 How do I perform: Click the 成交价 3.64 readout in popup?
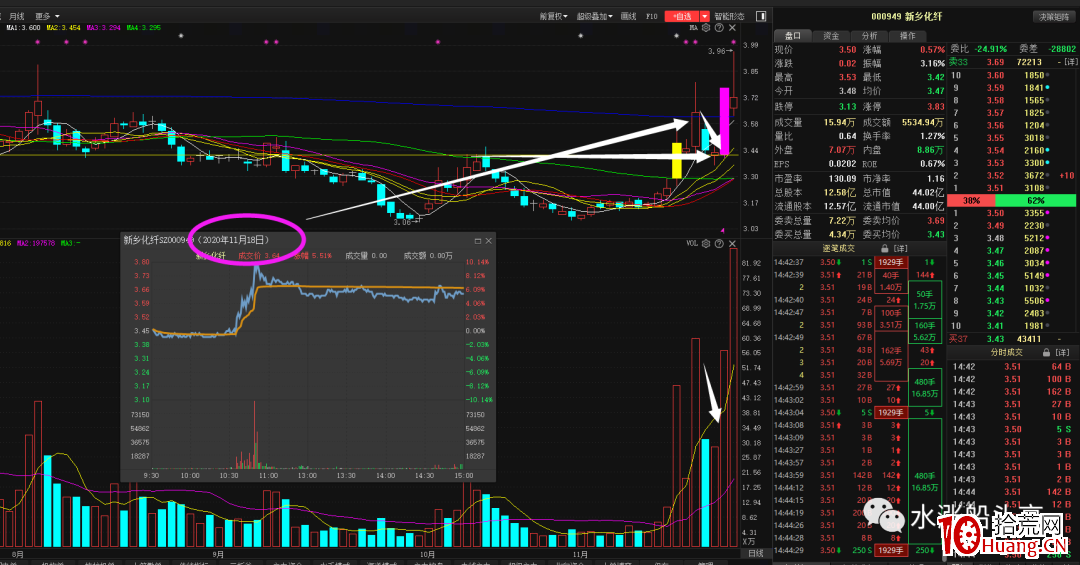(259, 256)
